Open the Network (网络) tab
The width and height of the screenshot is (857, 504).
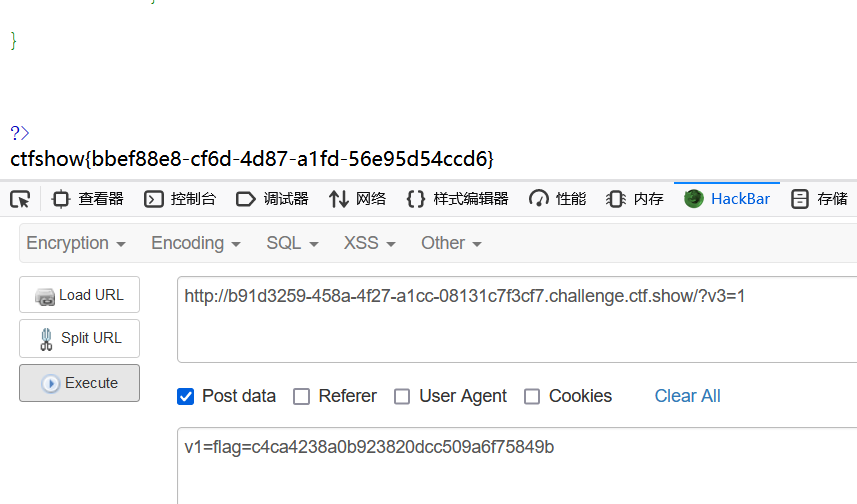point(357,199)
